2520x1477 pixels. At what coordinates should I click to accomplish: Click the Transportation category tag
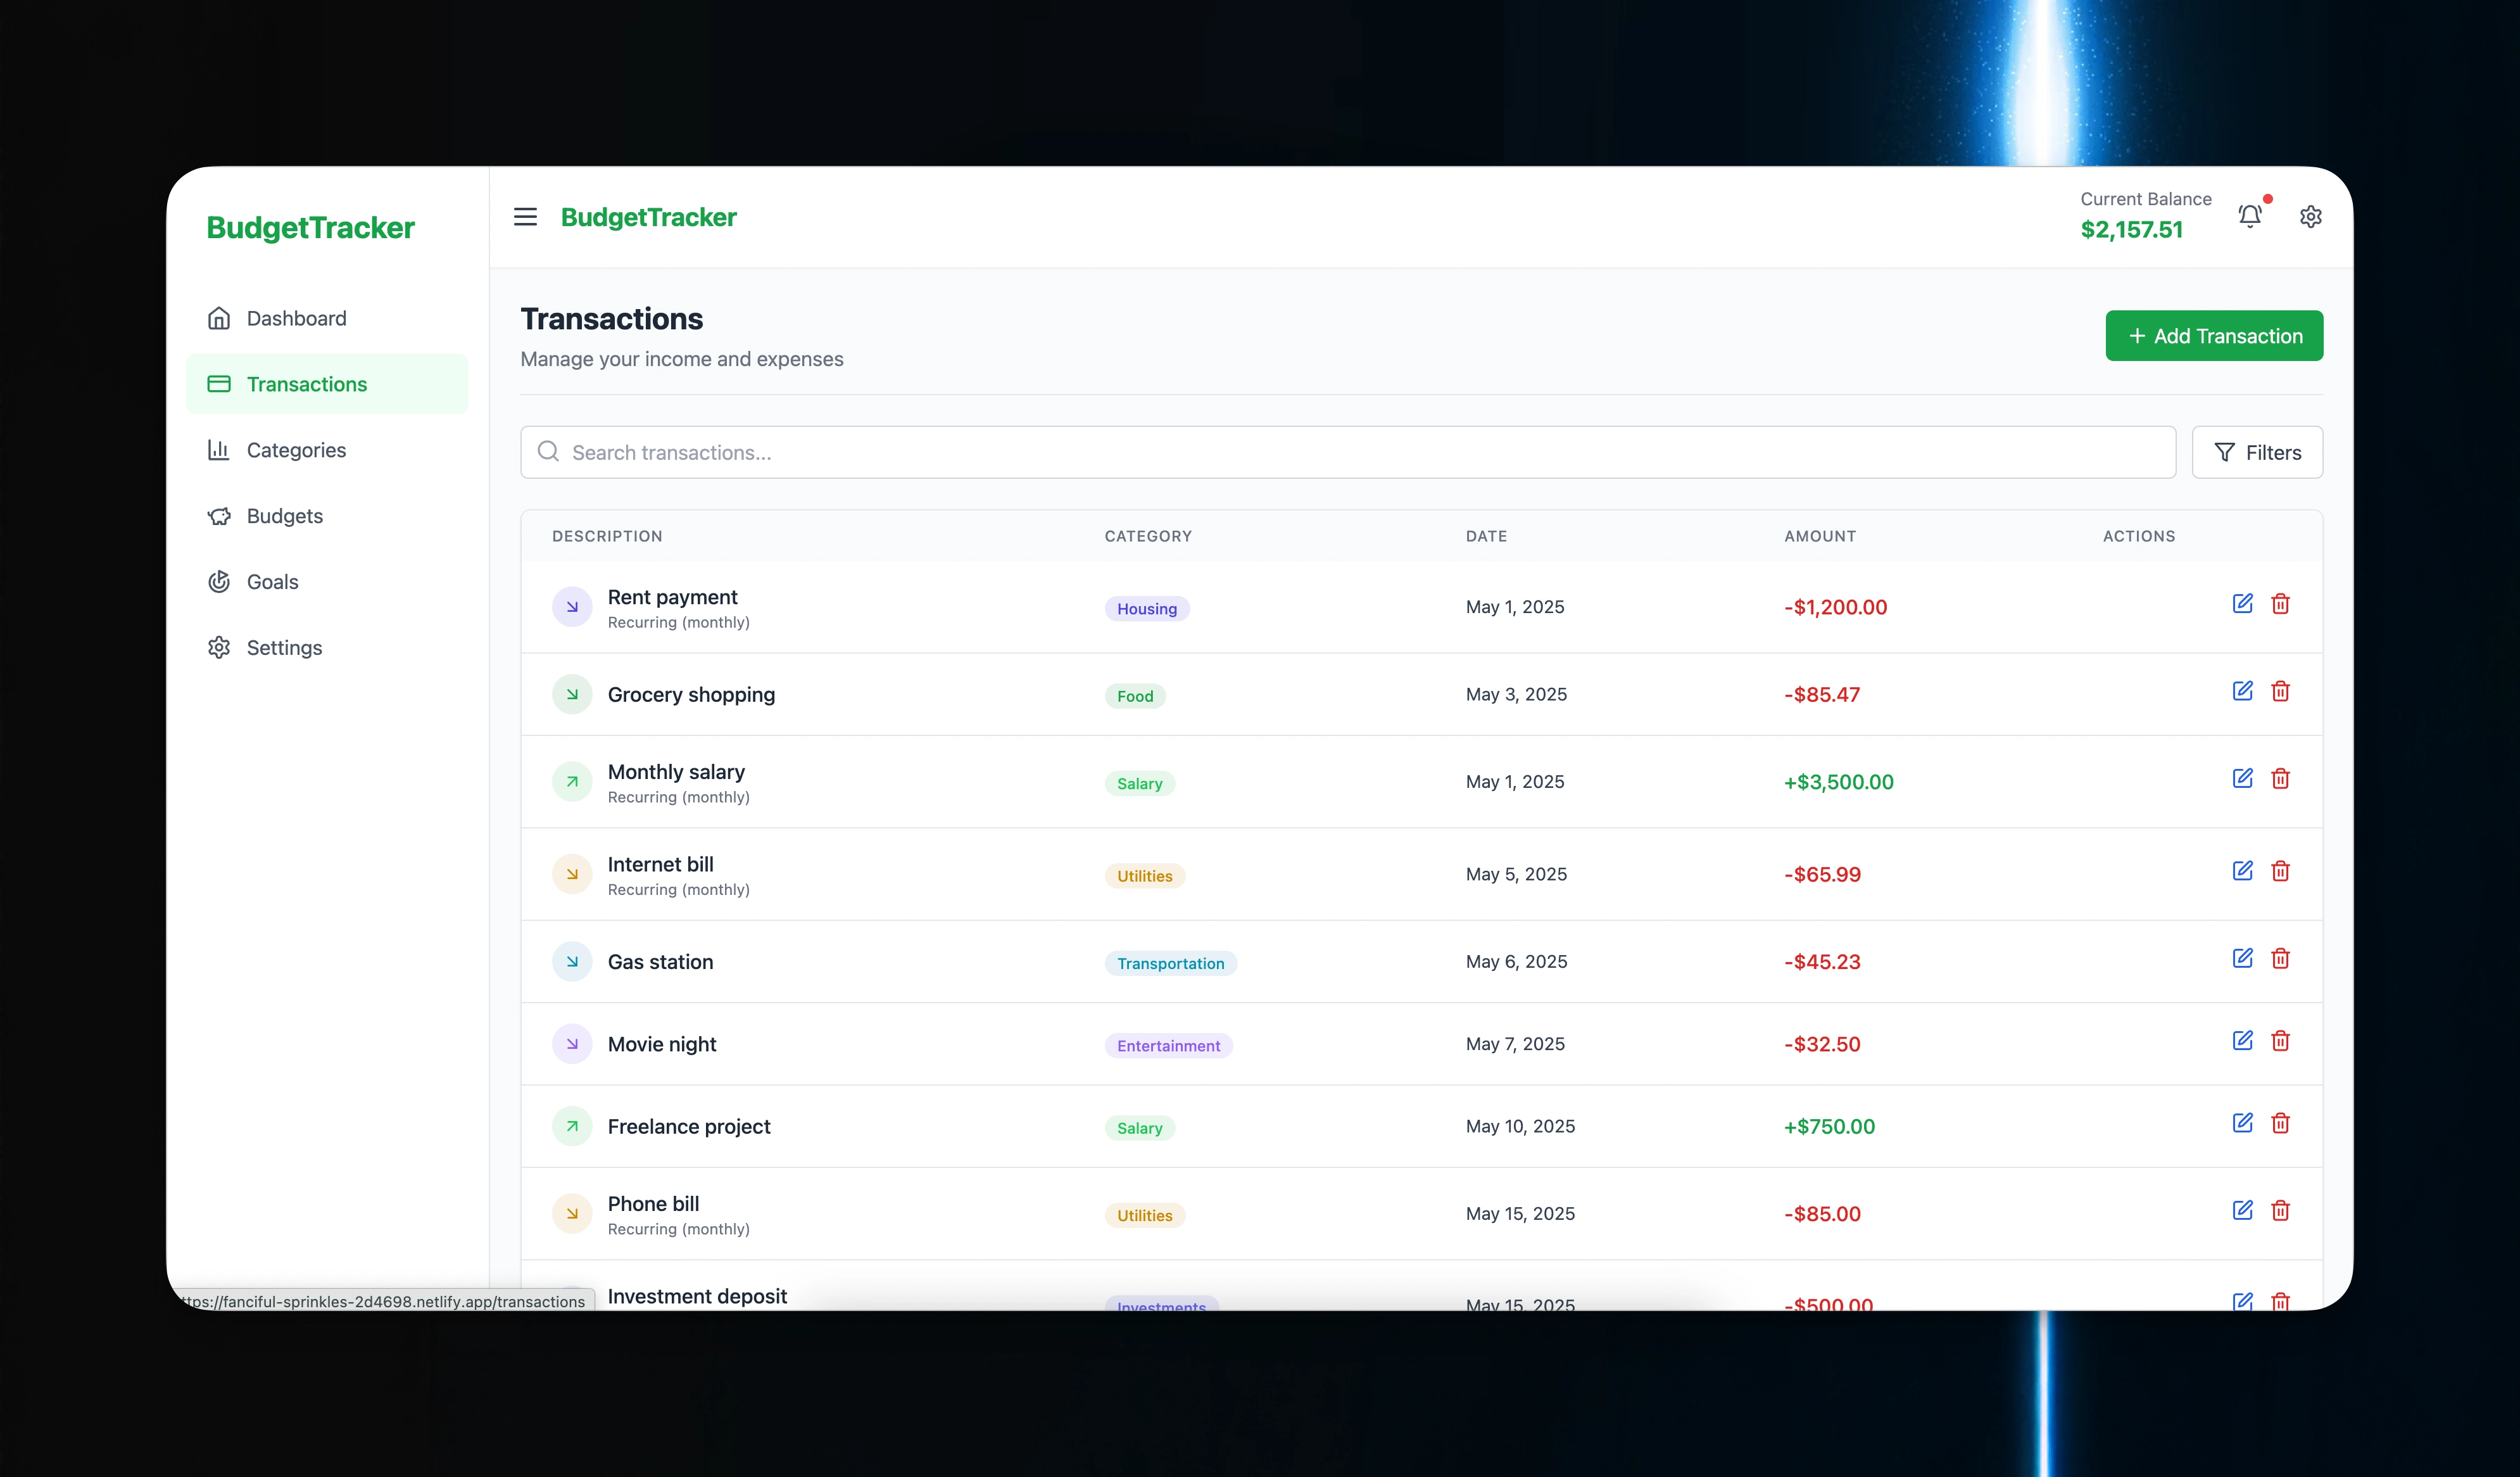pos(1170,964)
